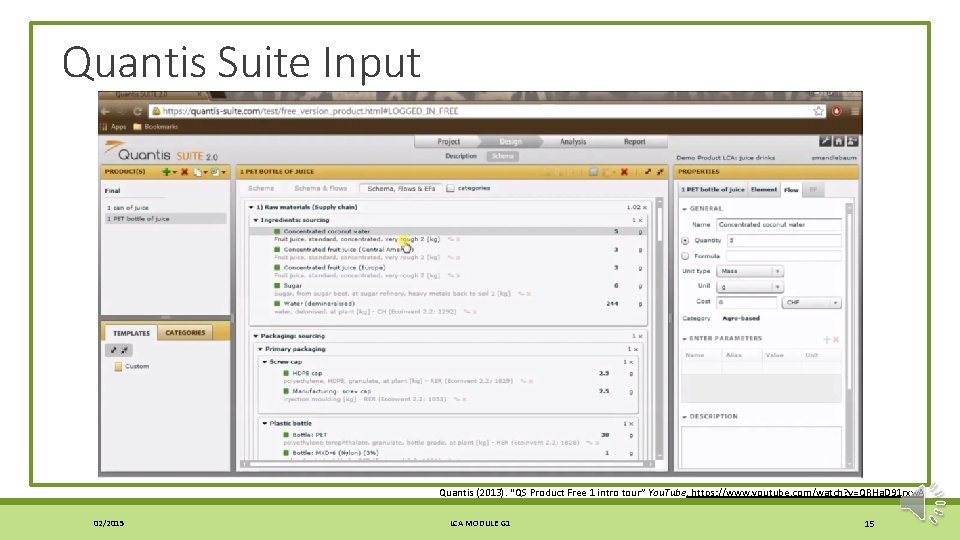Open the CATEGORIES tab
Screen dimensions: 960x540
(185, 332)
